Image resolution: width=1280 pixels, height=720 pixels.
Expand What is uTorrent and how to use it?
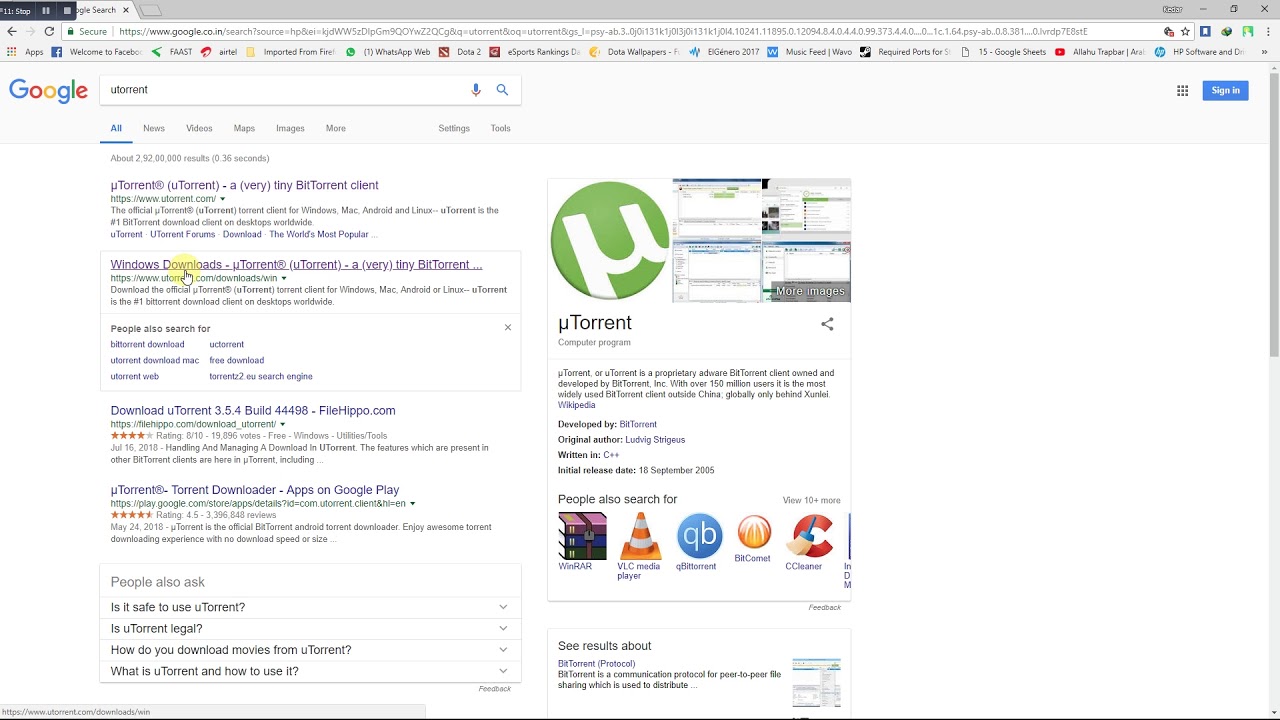click(310, 671)
